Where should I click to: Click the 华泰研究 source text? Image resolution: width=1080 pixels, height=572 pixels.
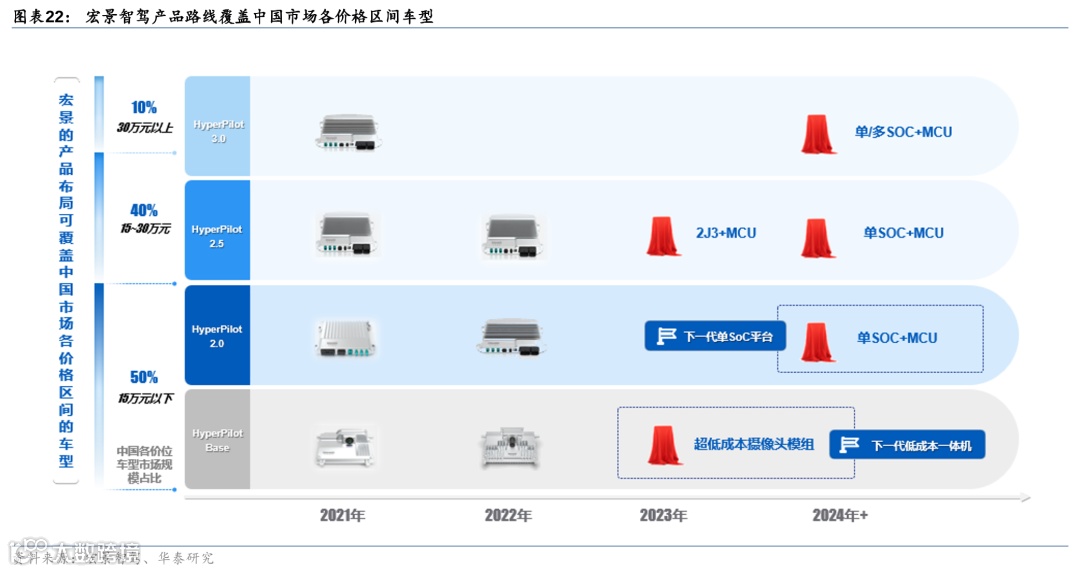coord(185,558)
